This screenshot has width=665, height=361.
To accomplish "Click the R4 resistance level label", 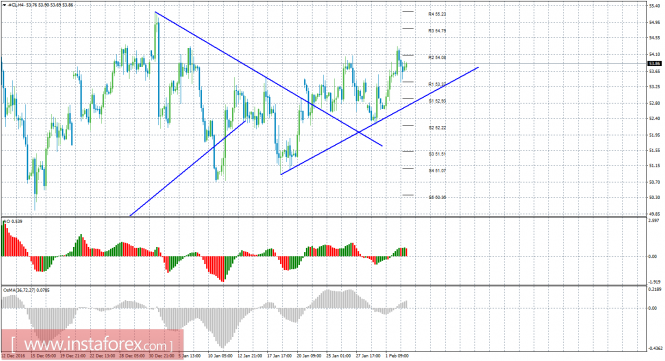I will tap(437, 14).
